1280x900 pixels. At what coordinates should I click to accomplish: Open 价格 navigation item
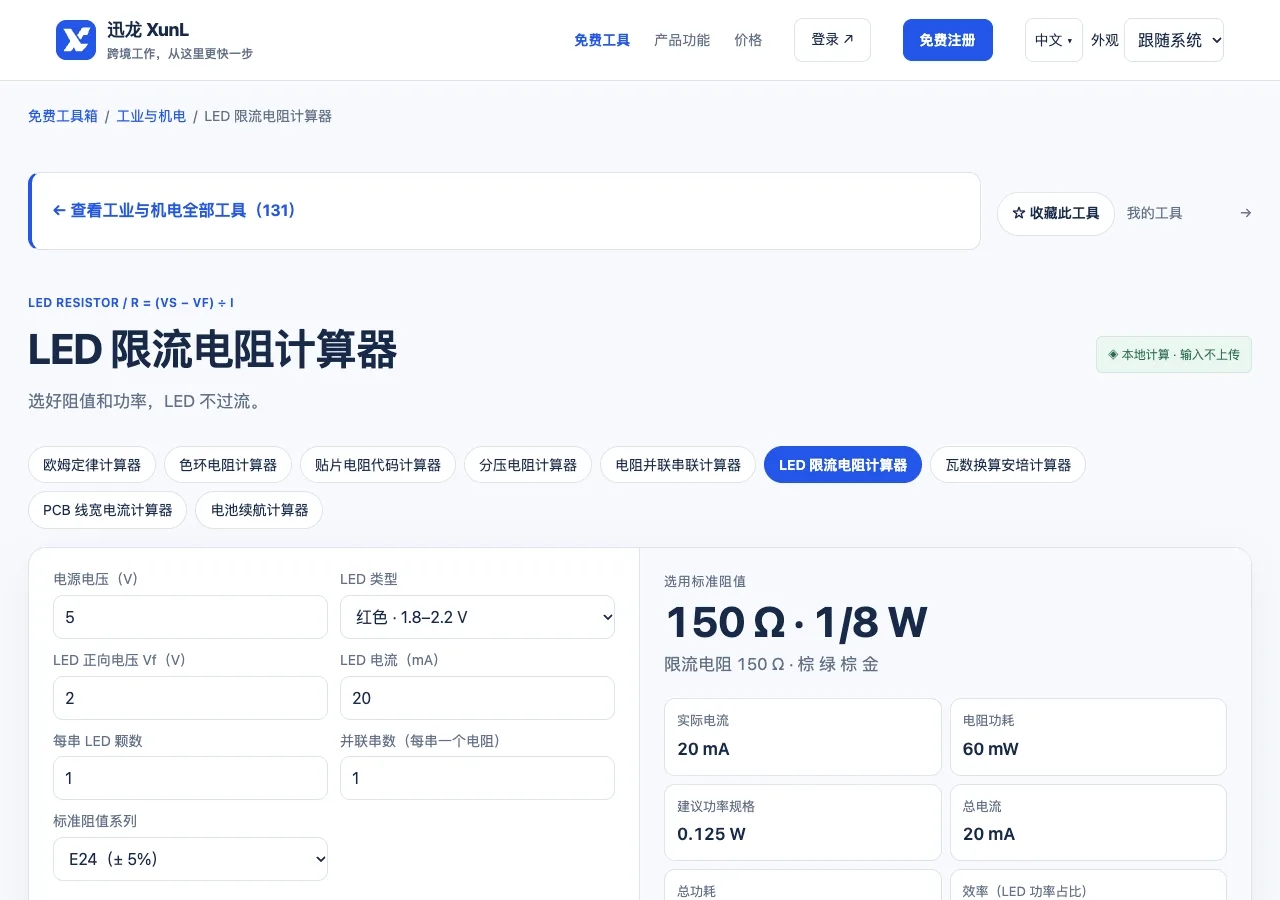point(748,40)
